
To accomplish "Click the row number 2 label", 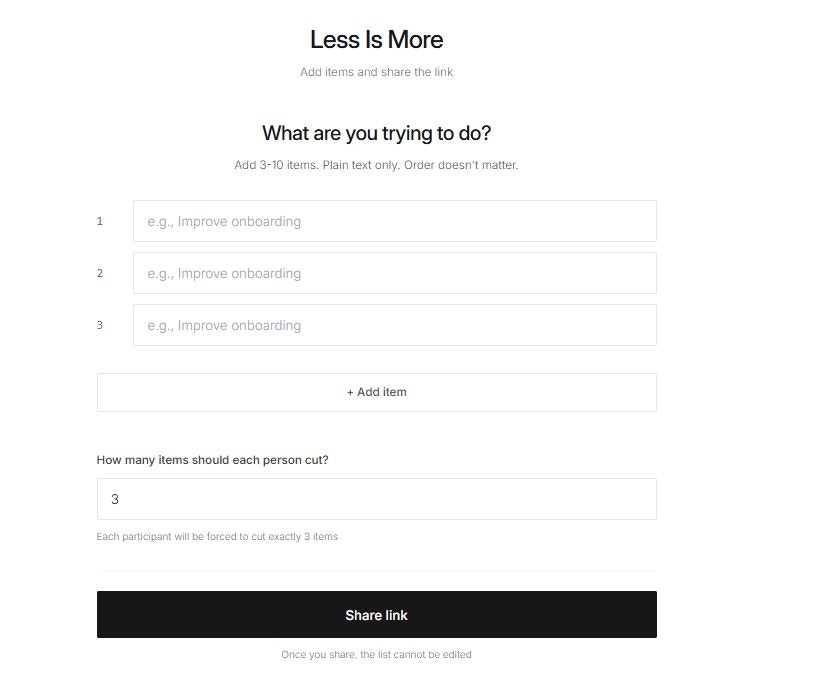I will coord(100,273).
